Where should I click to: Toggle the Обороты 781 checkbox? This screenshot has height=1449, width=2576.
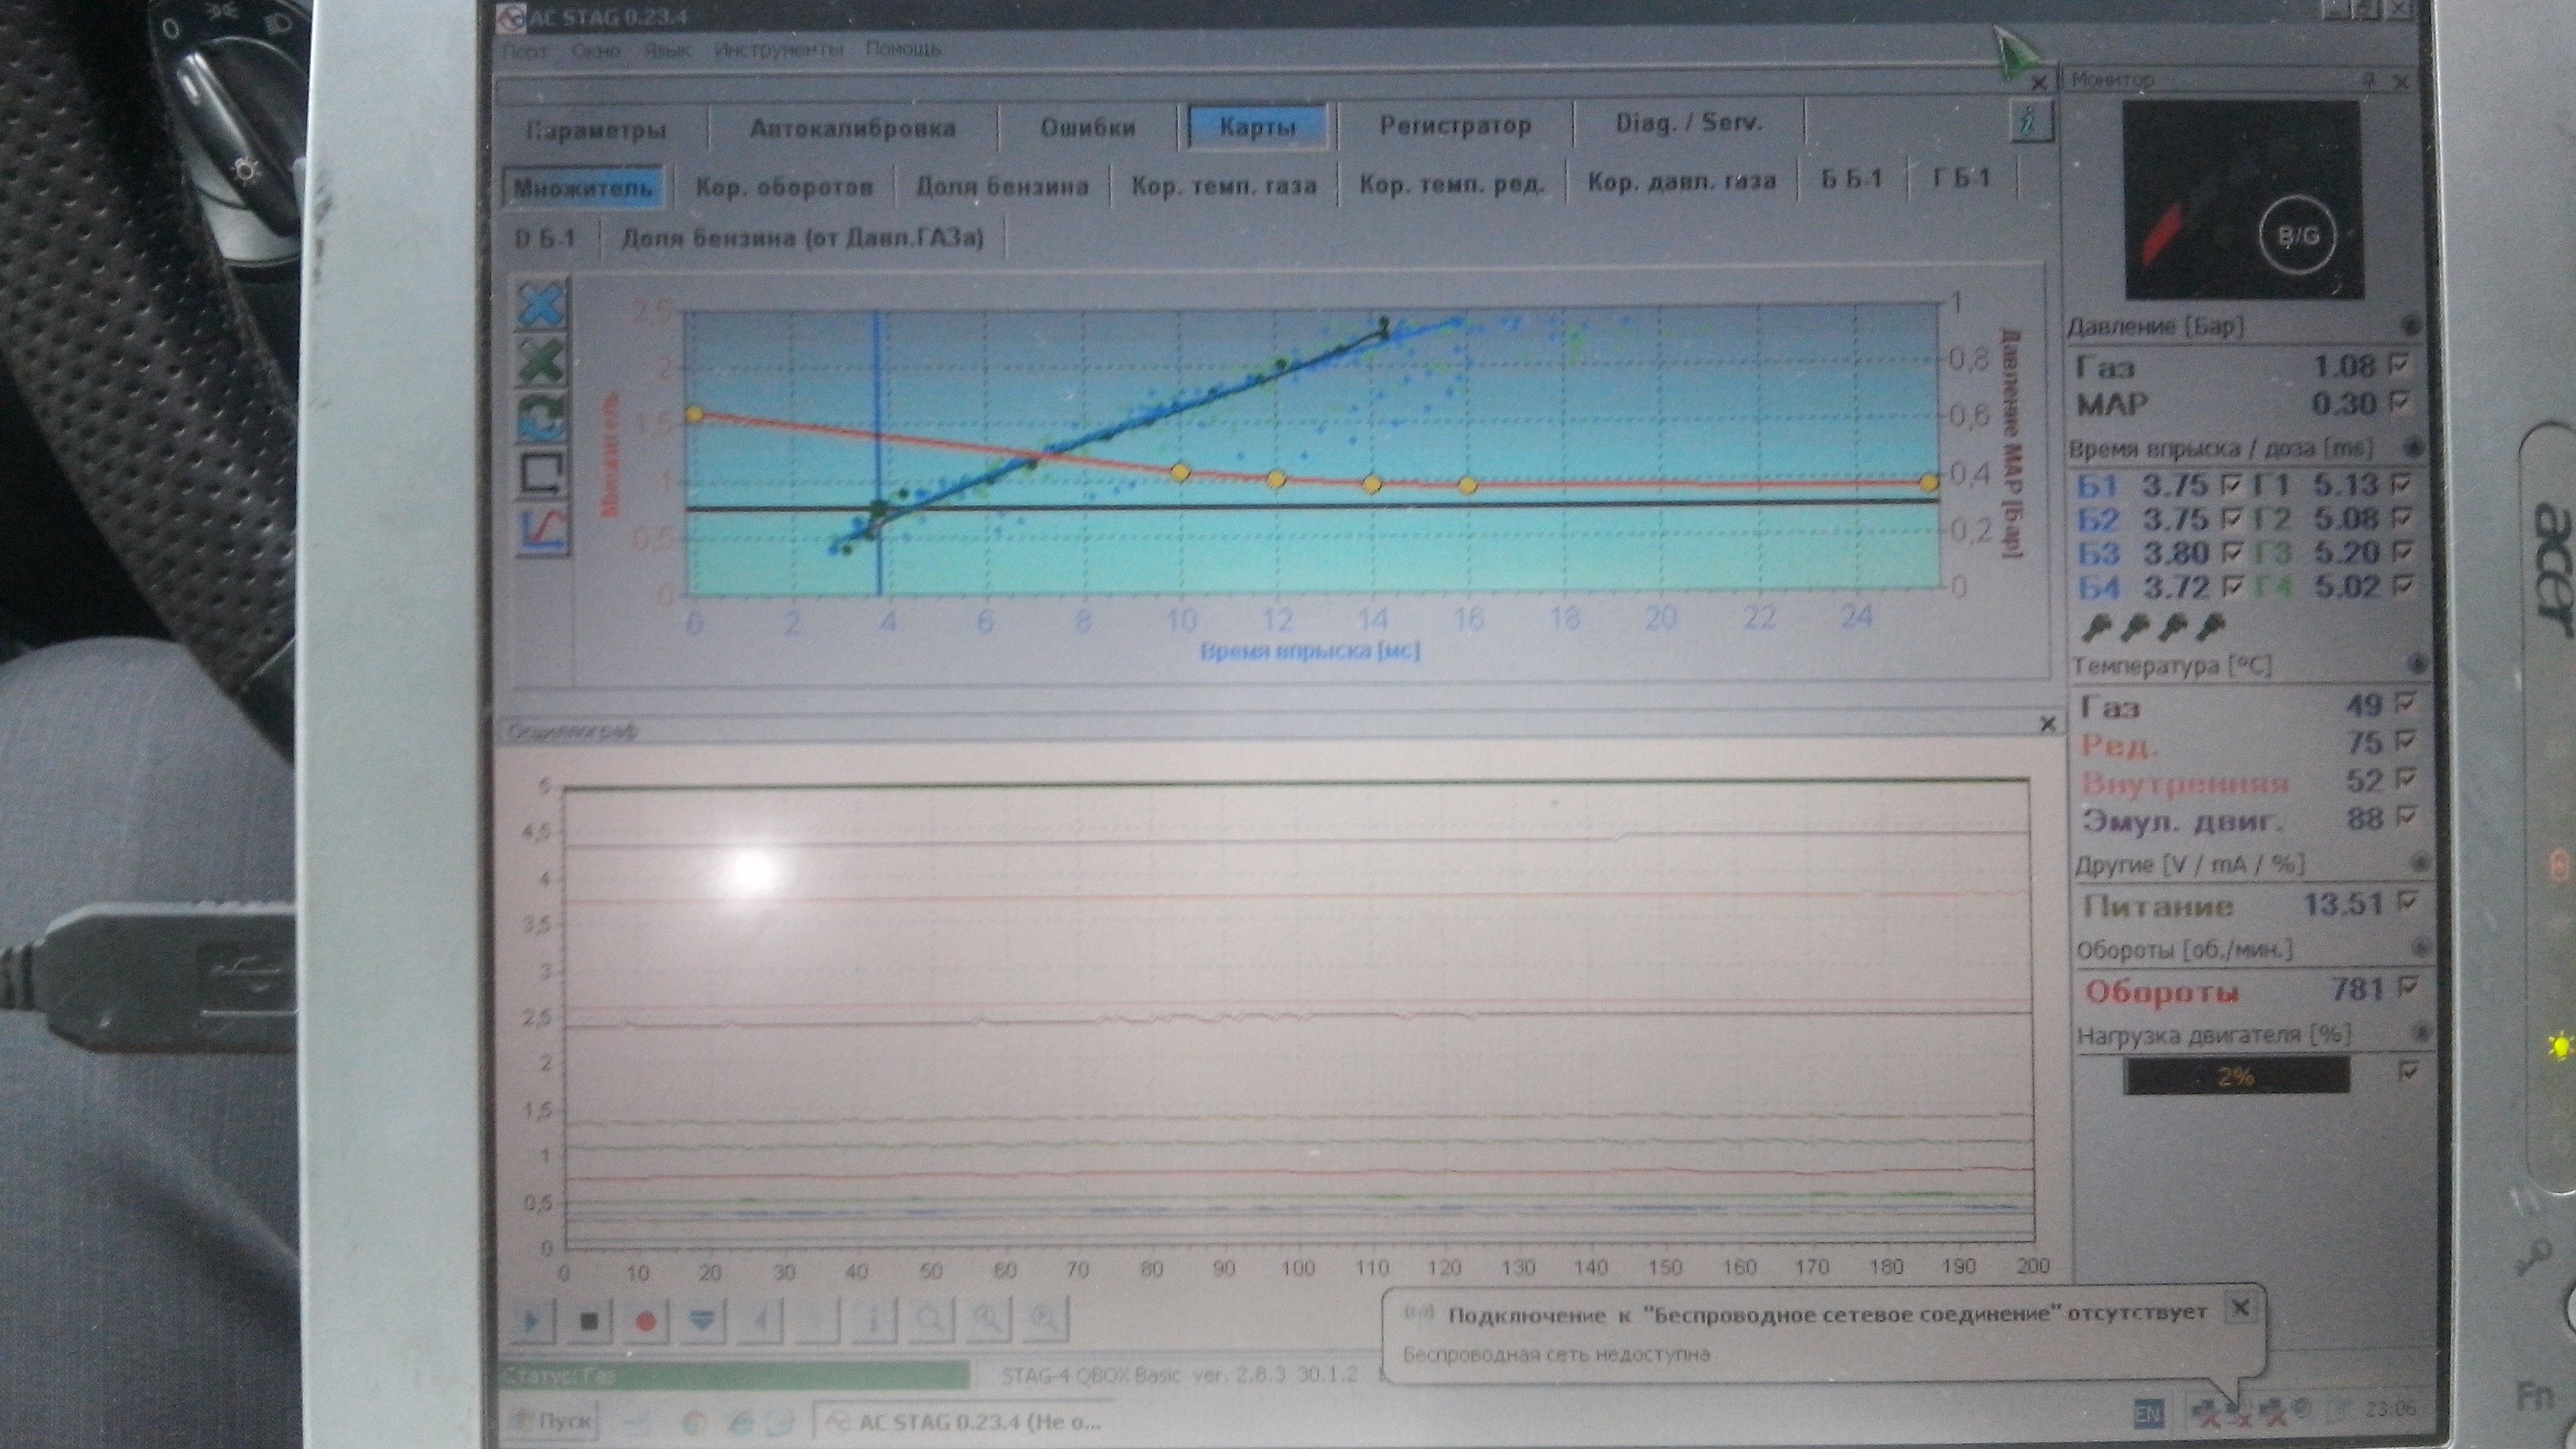coord(2408,988)
